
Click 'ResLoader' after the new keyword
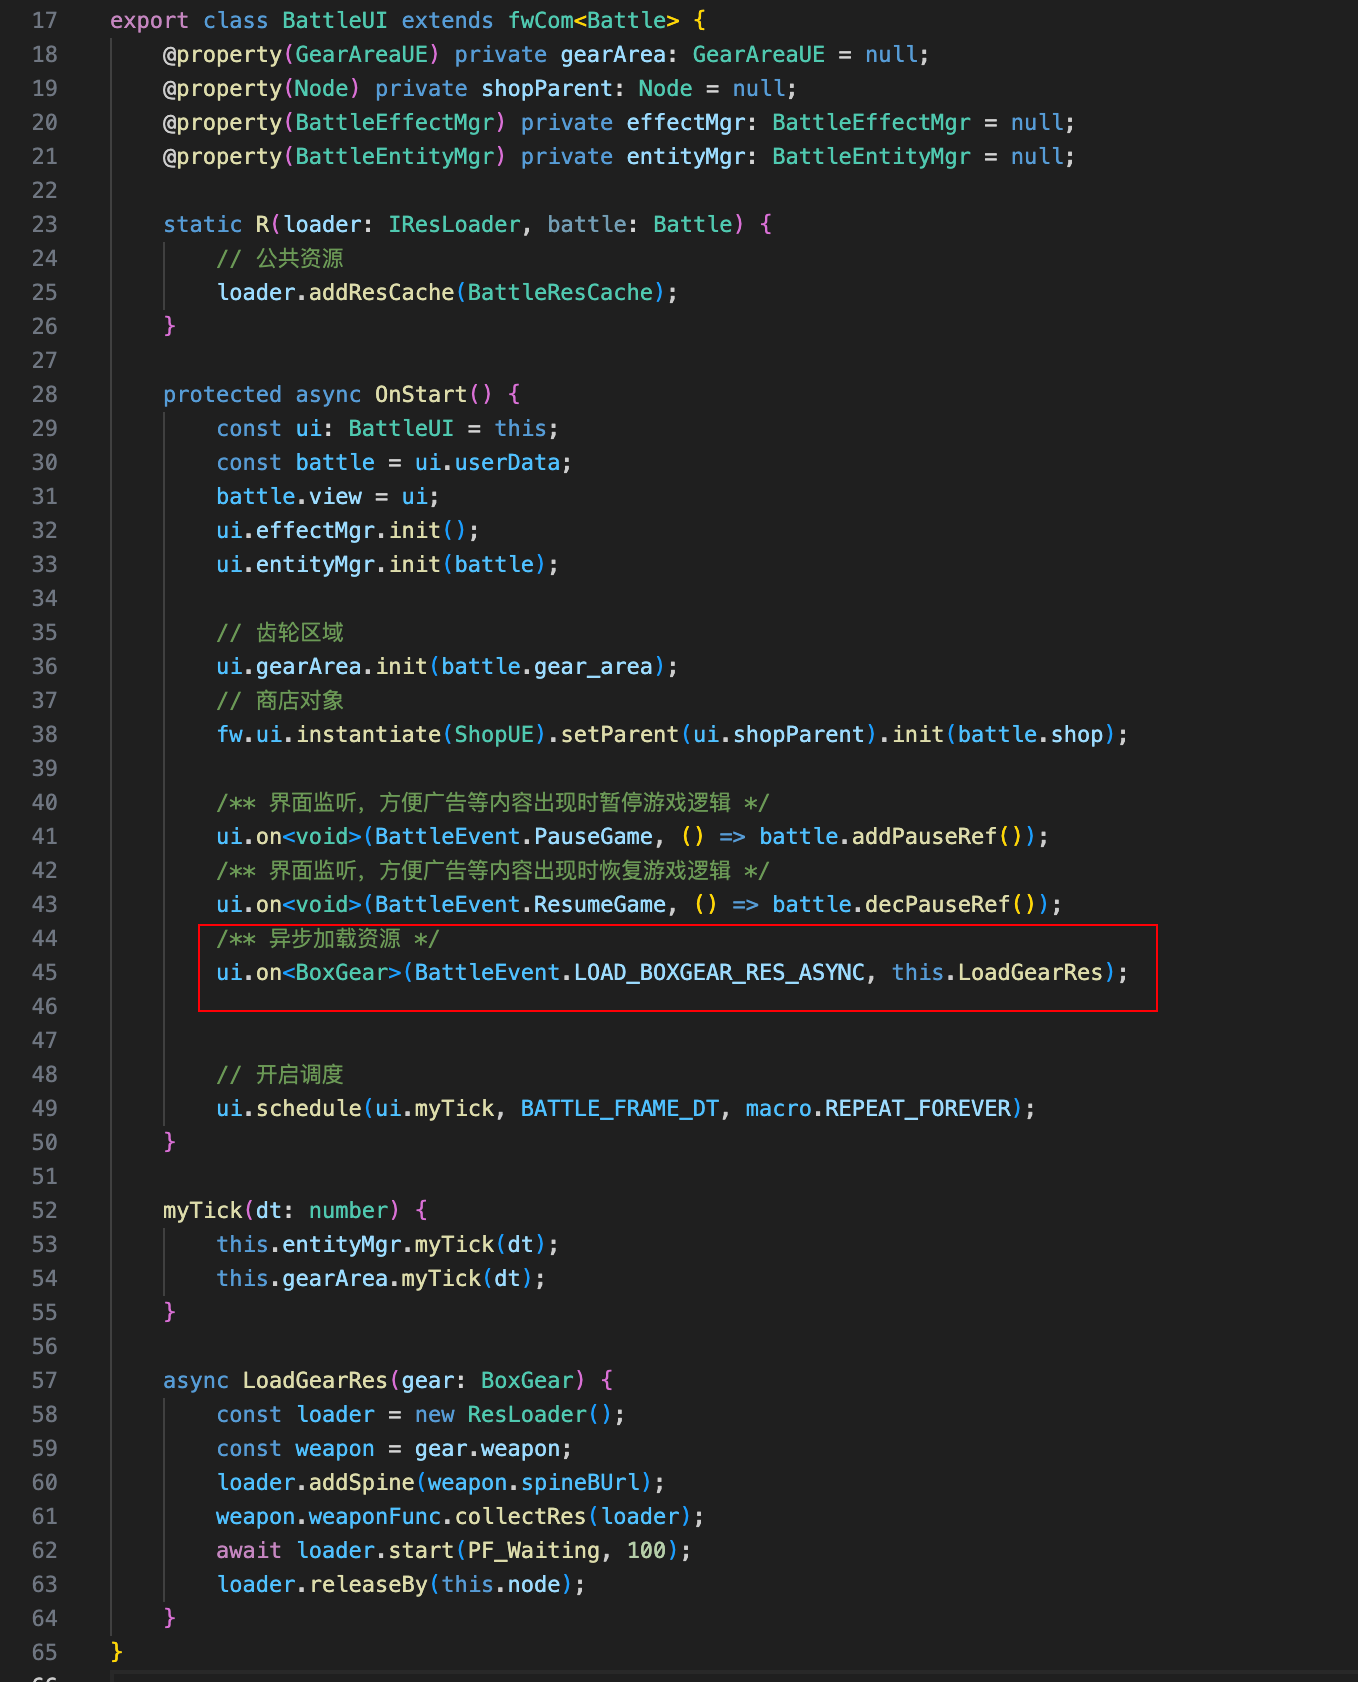pos(527,1414)
